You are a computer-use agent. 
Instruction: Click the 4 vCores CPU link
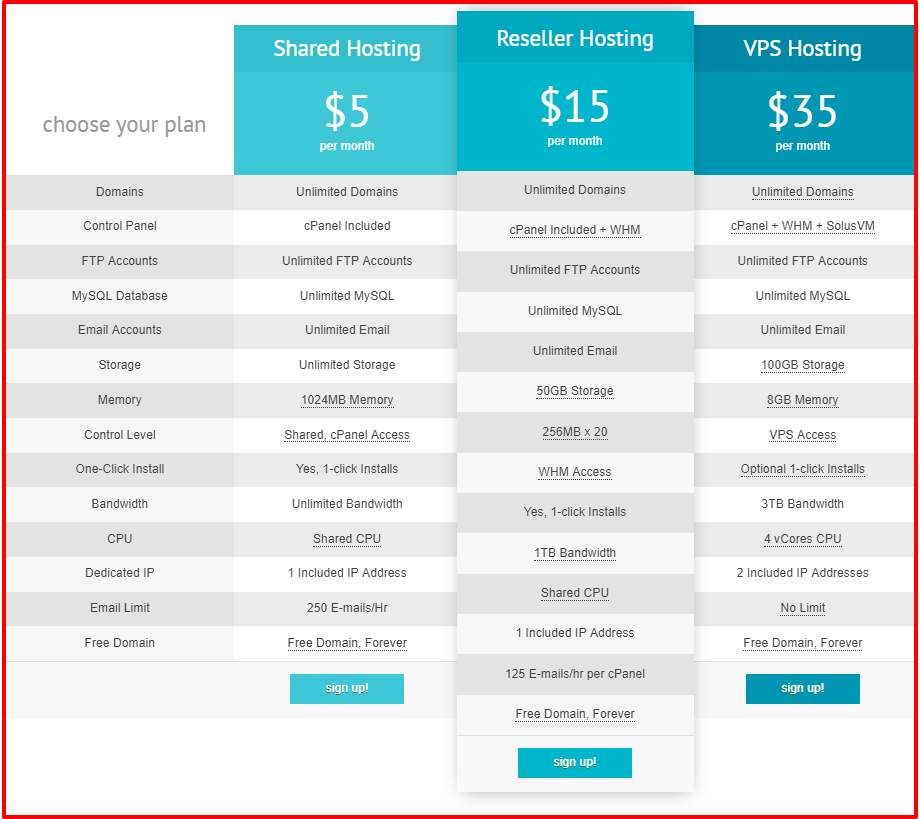coord(802,538)
